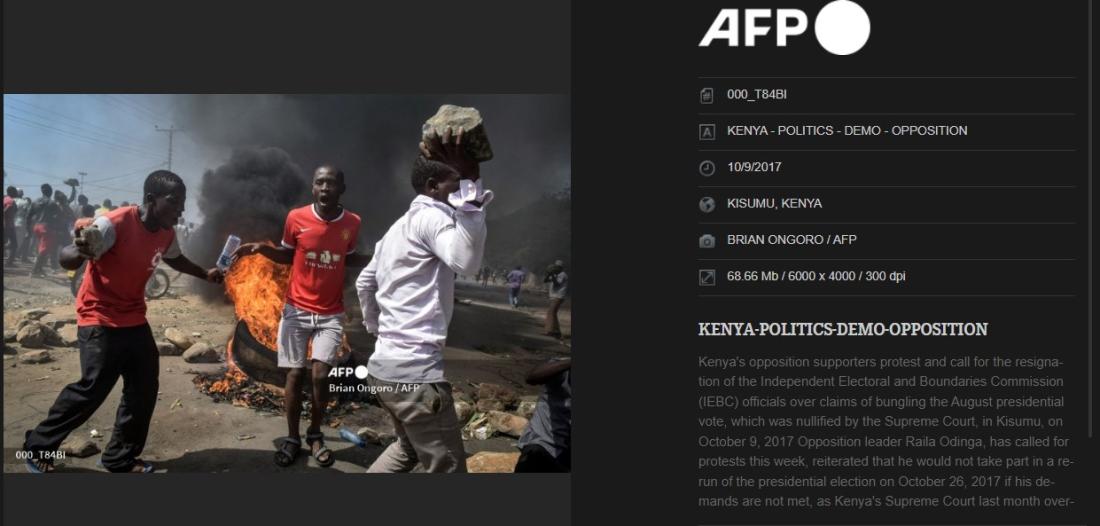Screen dimensions: 1100x526
Task: Select the photo reference 000_T84BI text
Action: click(757, 94)
